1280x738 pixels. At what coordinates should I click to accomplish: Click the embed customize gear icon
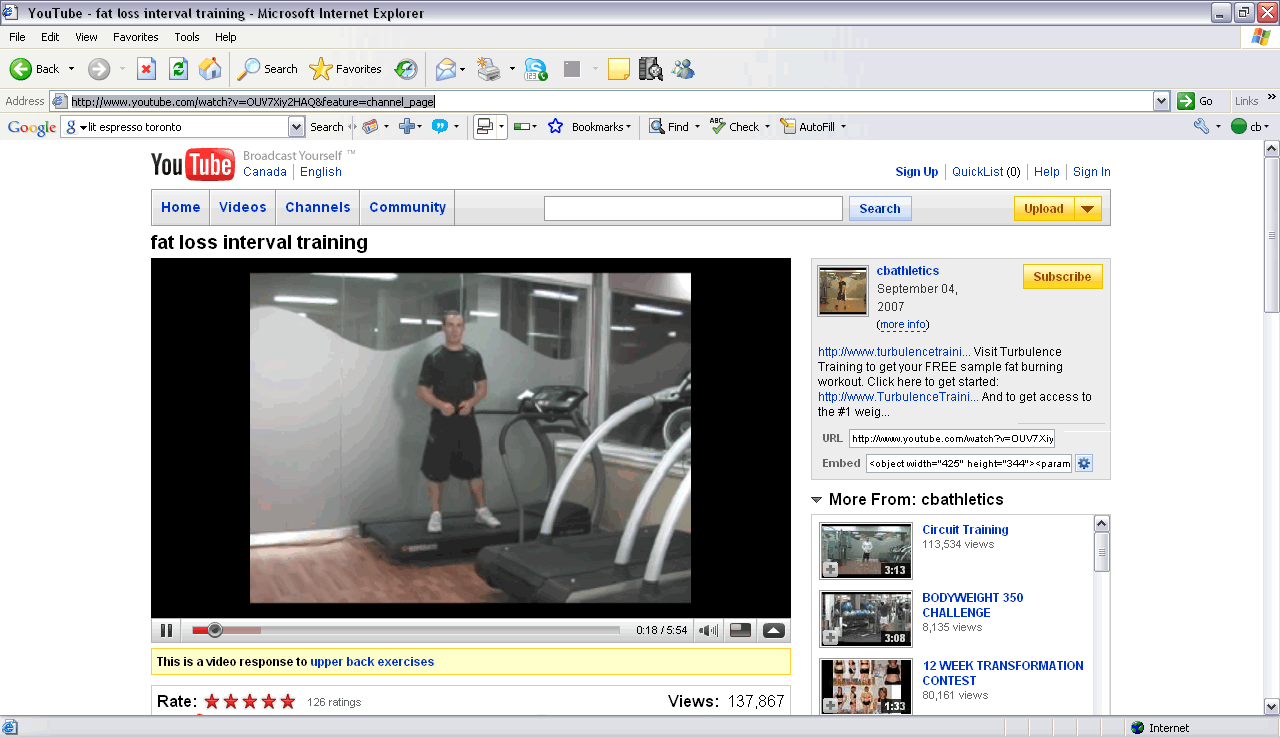[1084, 463]
